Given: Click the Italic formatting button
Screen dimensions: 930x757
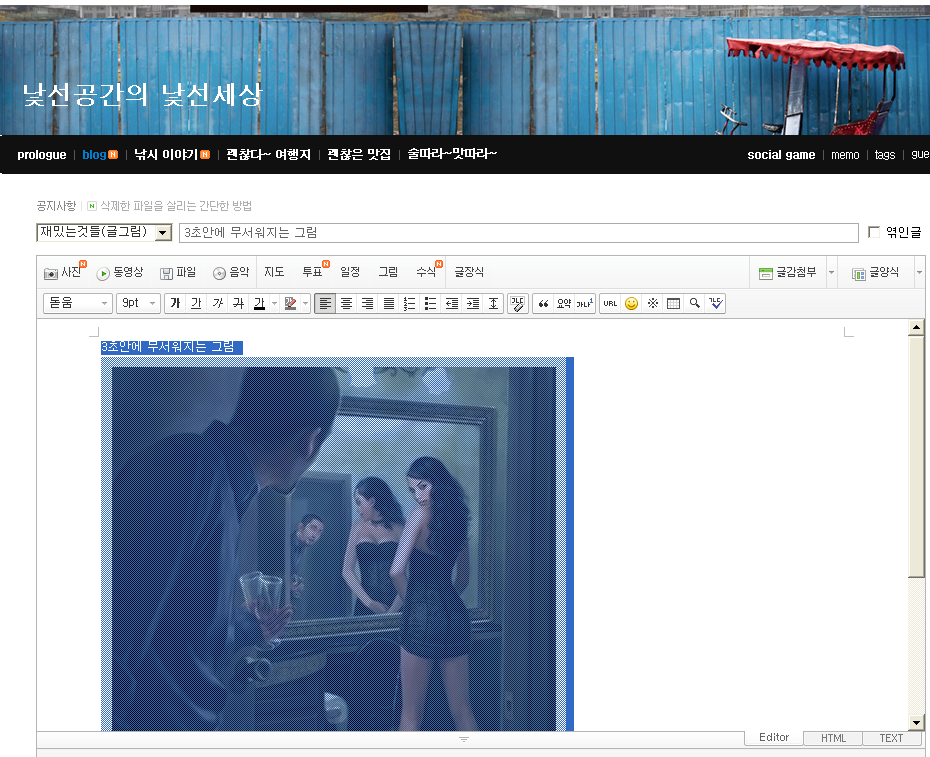Looking at the screenshot, I should pyautogui.click(x=217, y=303).
